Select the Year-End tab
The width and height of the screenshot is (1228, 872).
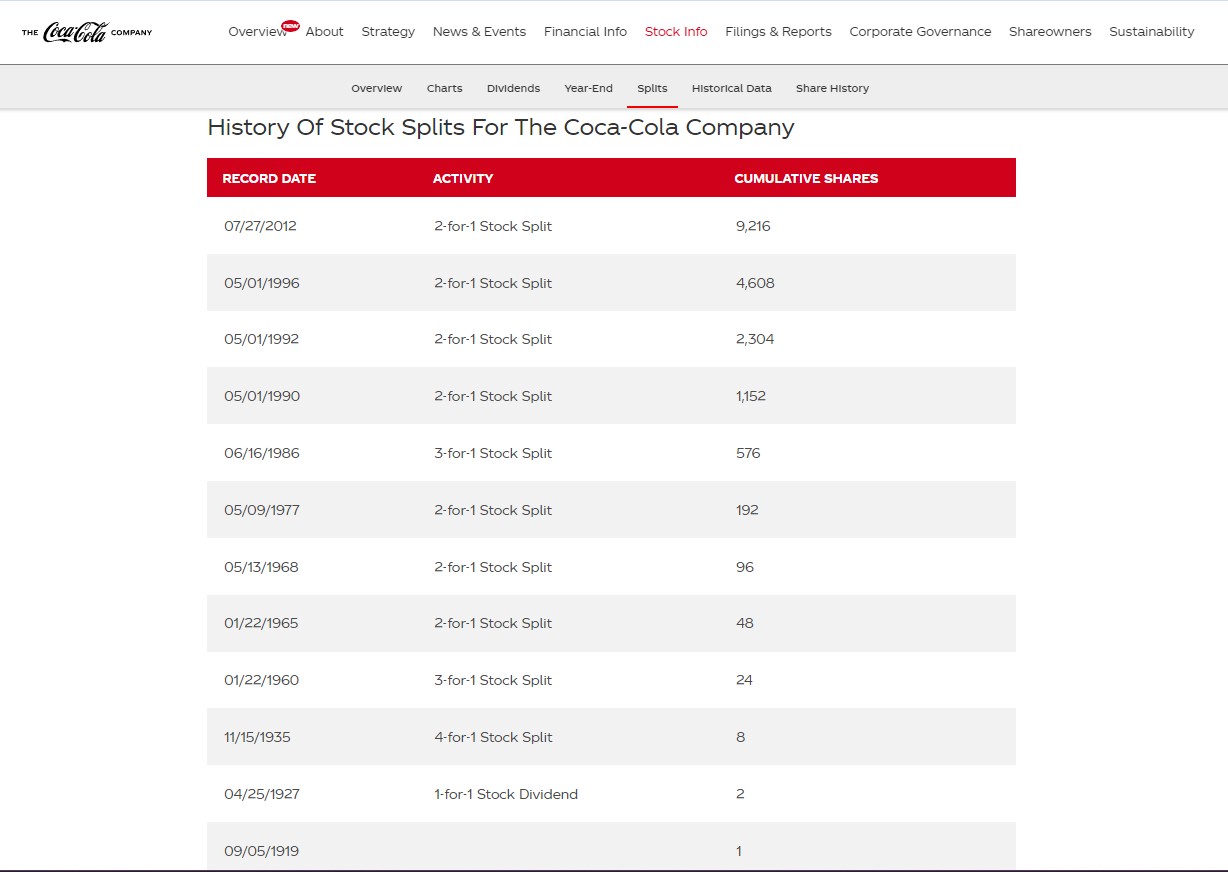[x=588, y=89]
